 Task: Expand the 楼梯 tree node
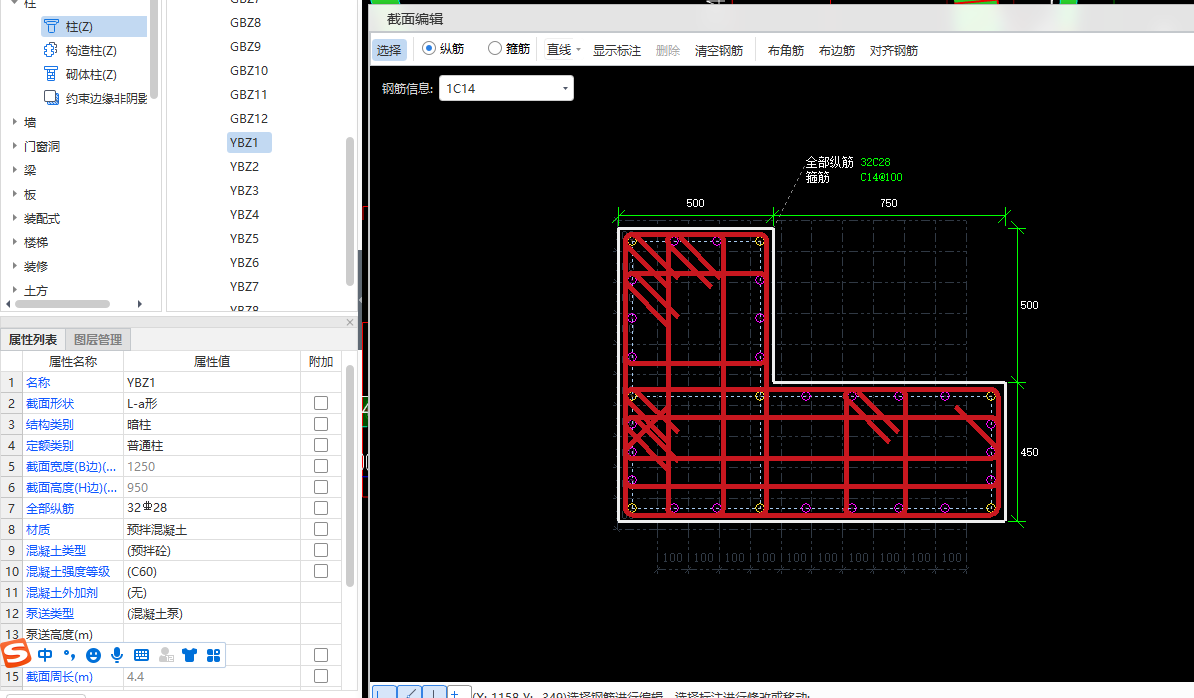pos(14,242)
